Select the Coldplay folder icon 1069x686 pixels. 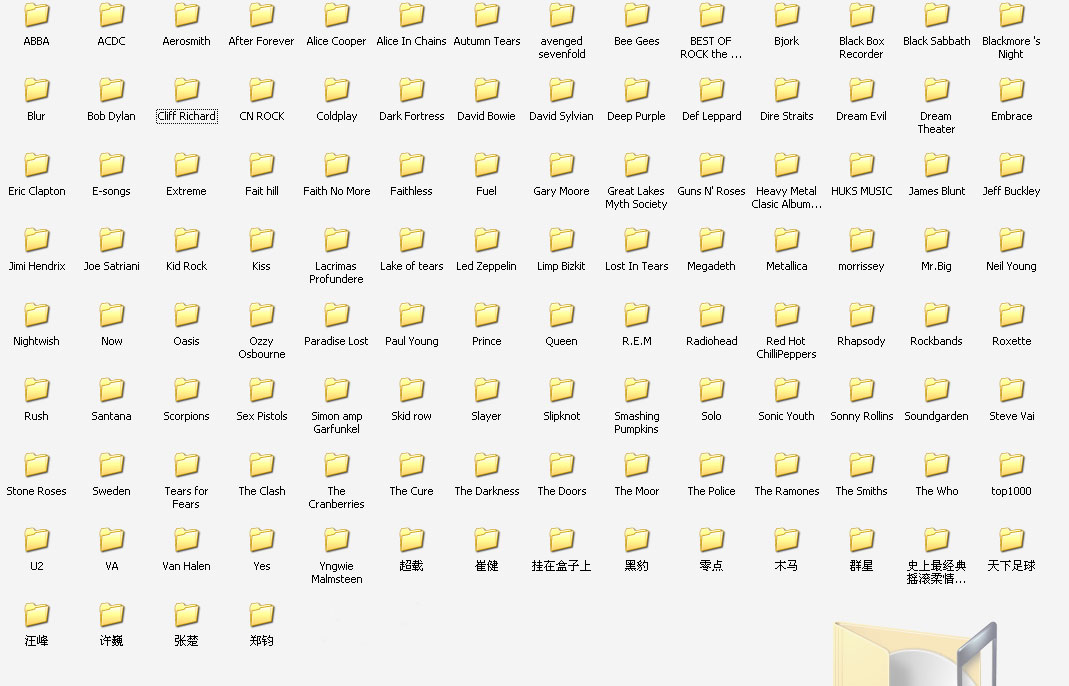pyautogui.click(x=337, y=89)
